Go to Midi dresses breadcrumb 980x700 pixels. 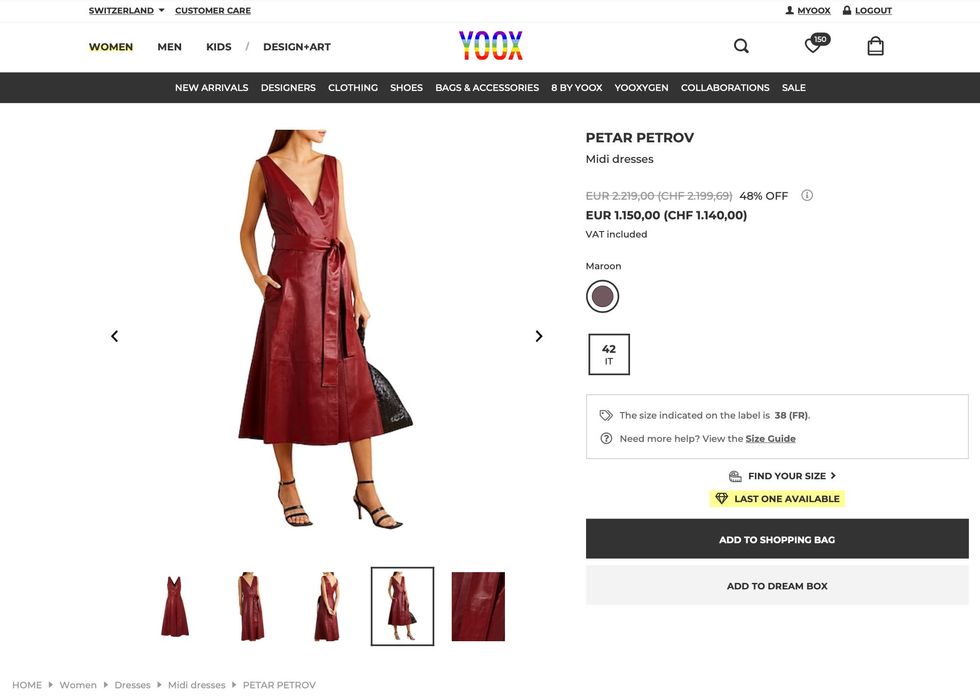click(196, 685)
